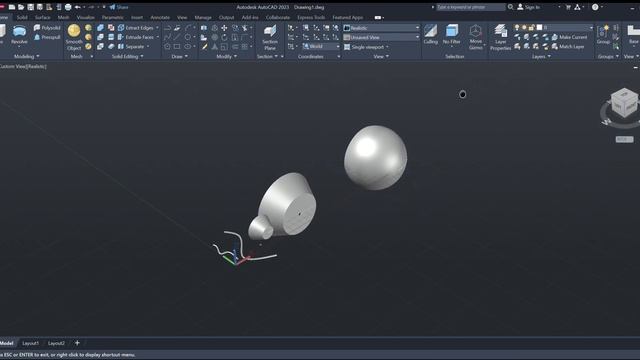Click the Undo arrow icon

(78, 7)
